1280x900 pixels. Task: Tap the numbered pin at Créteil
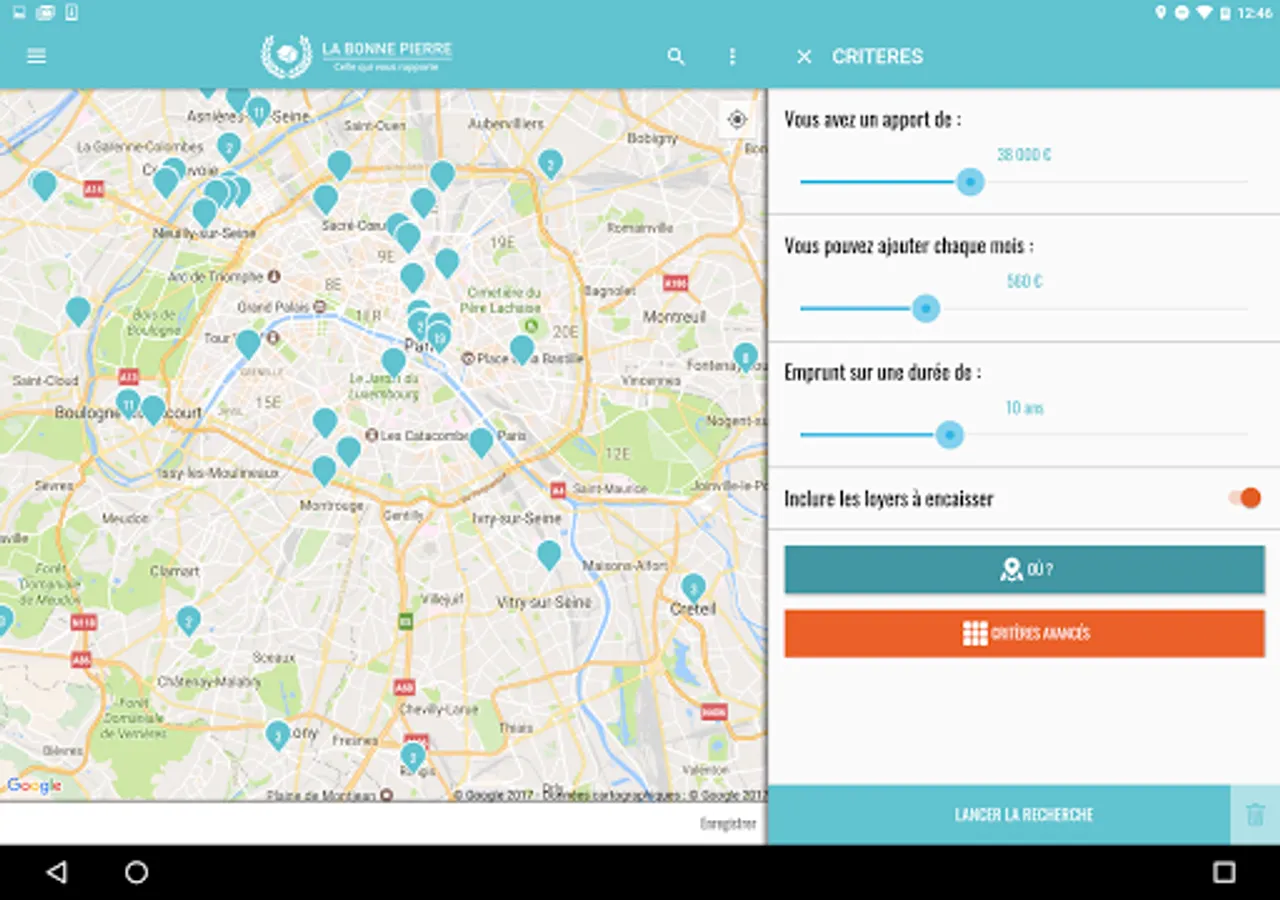tap(693, 587)
